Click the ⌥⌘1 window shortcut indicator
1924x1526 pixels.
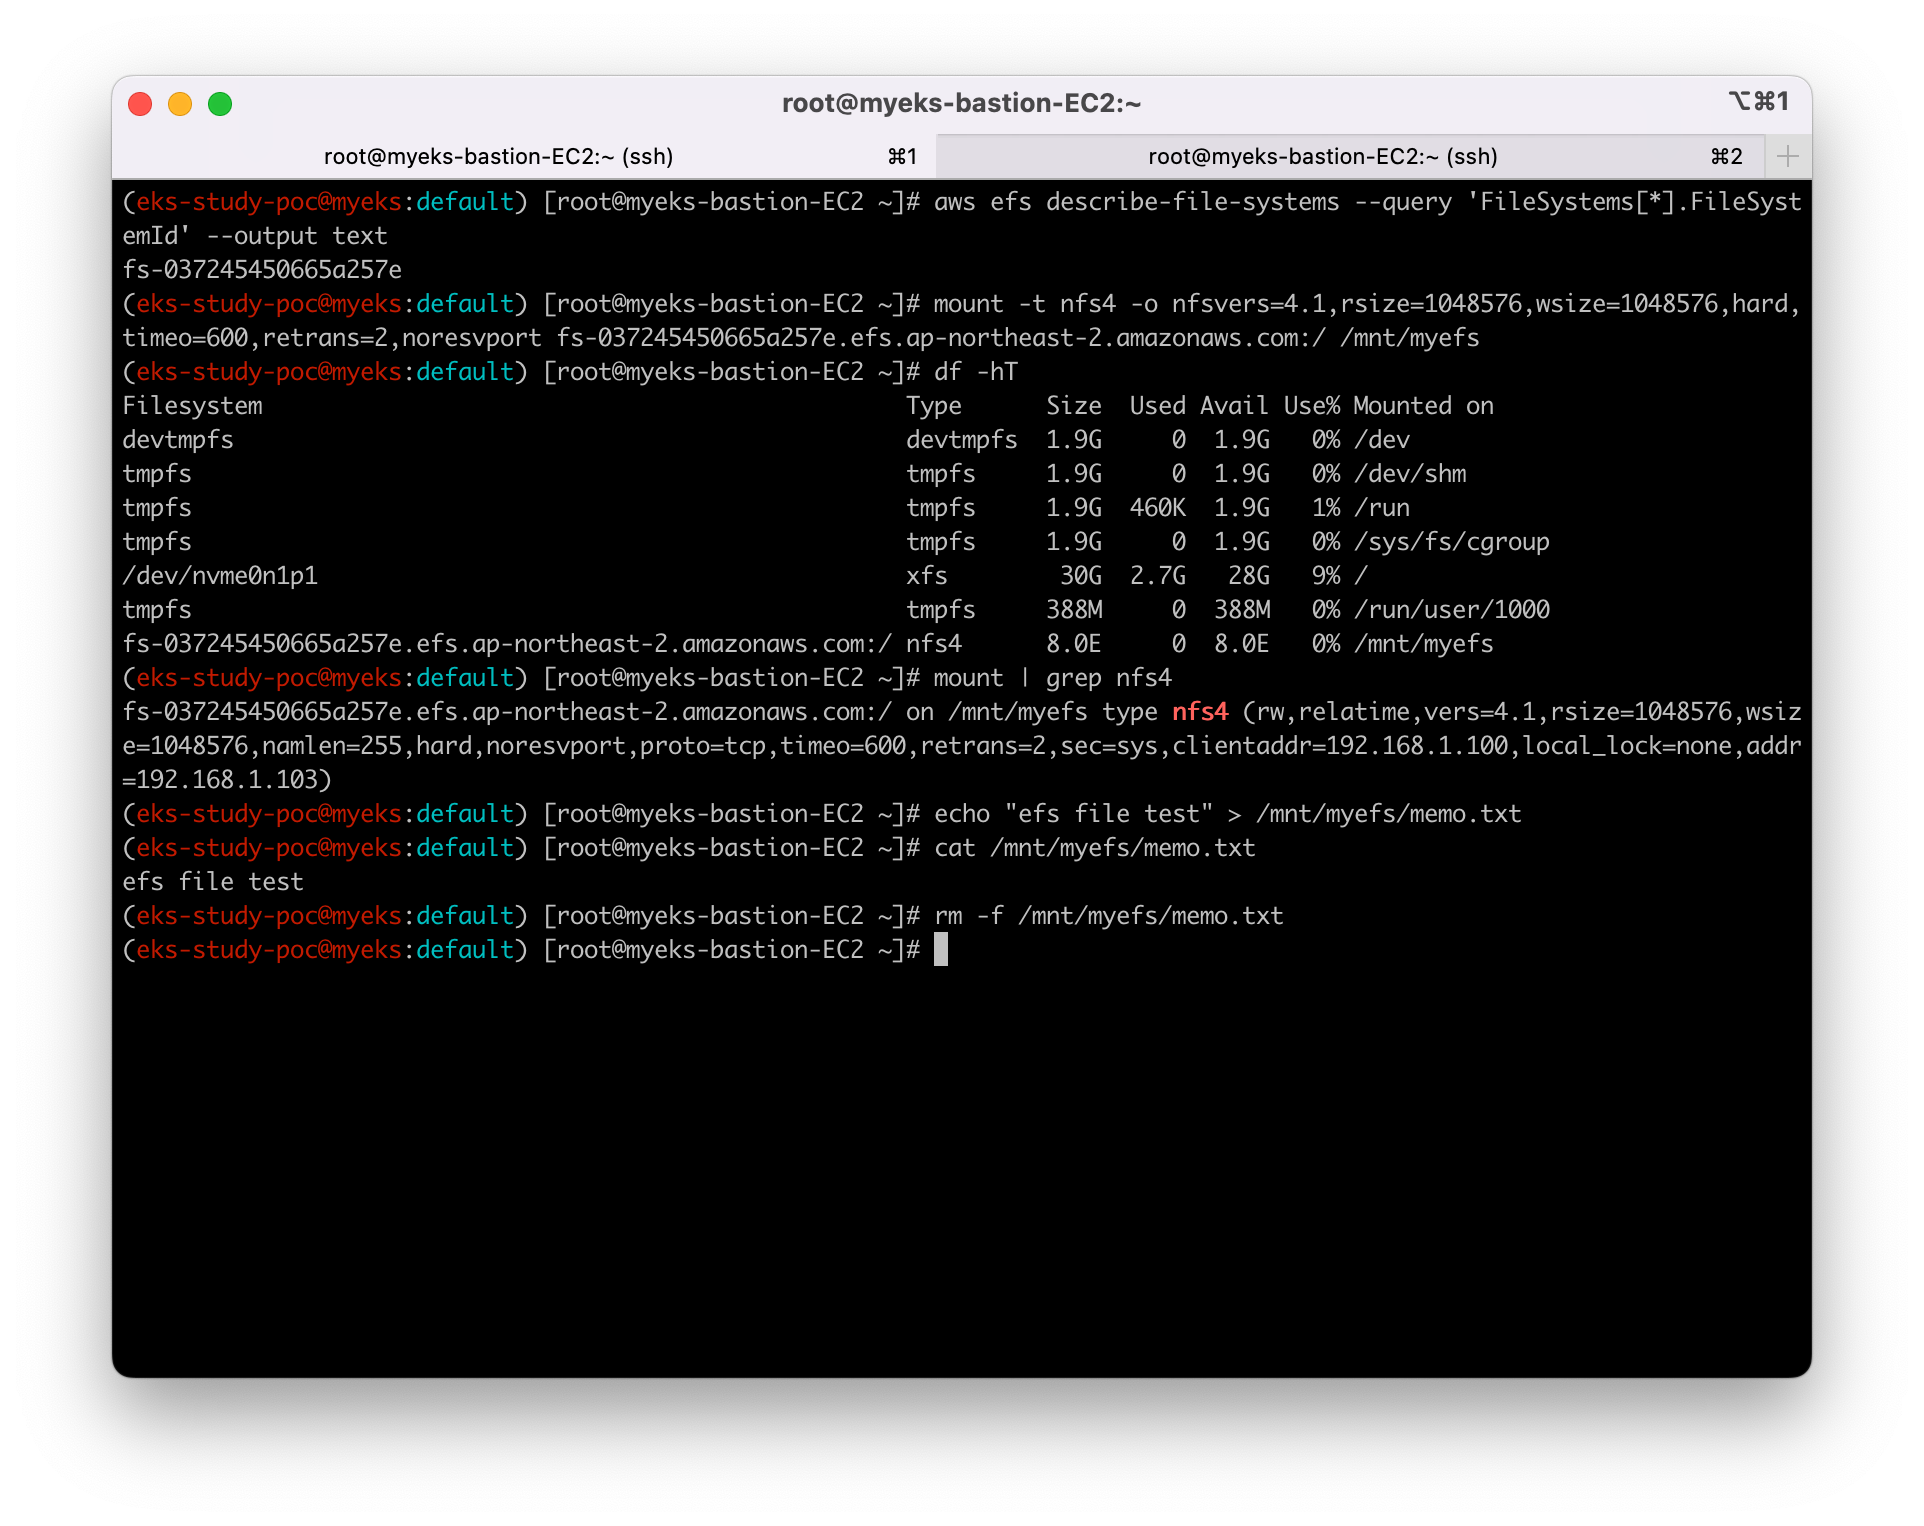[1758, 101]
